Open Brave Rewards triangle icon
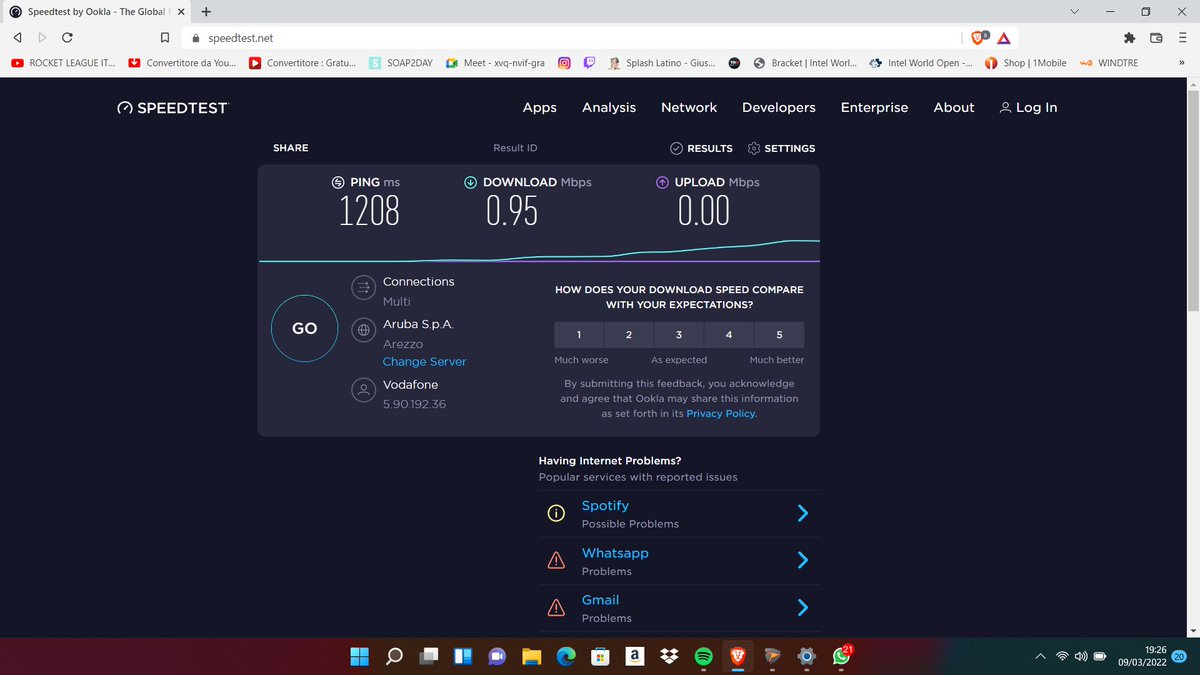Viewport: 1200px width, 675px height. point(1003,38)
